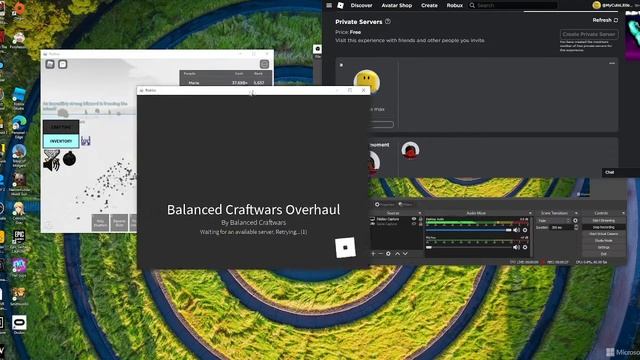Open Robux in Roblox nav bar
This screenshot has height=360, width=640.
click(454, 5)
